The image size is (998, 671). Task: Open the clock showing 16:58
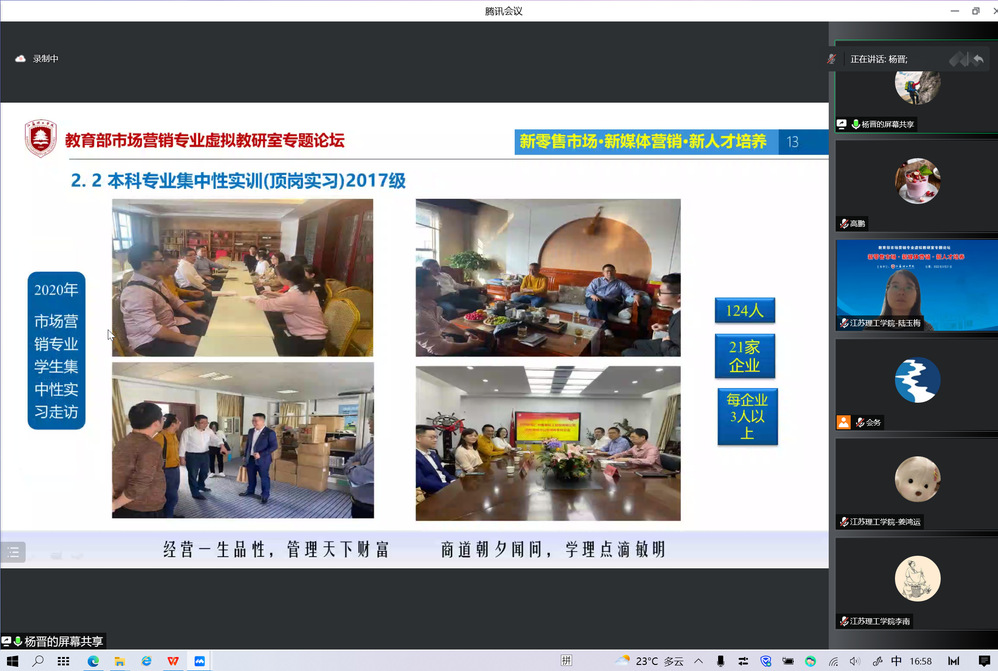[x=920, y=661]
